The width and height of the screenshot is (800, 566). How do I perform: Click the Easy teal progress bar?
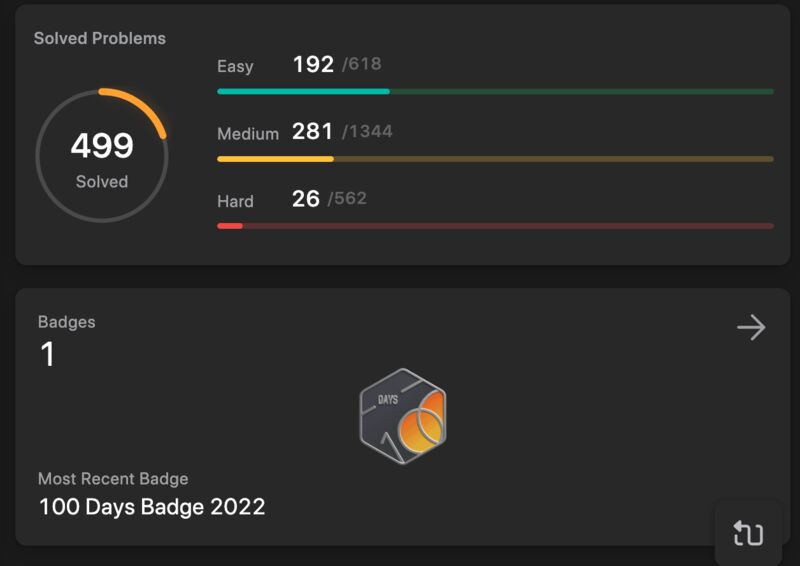pyautogui.click(x=495, y=91)
